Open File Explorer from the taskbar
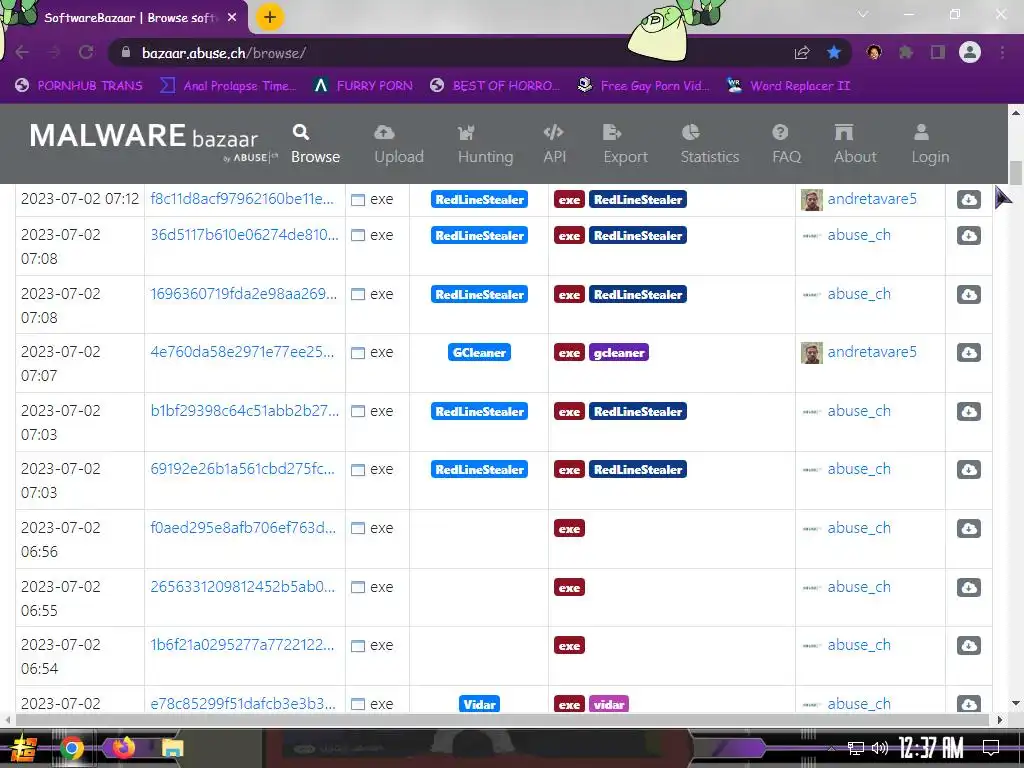Viewport: 1024px width, 768px height. (172, 748)
